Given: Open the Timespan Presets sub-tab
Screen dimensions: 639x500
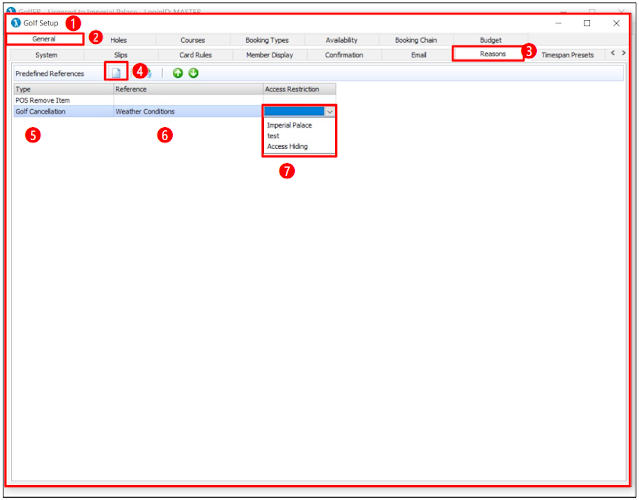Looking at the screenshot, I should (567, 55).
